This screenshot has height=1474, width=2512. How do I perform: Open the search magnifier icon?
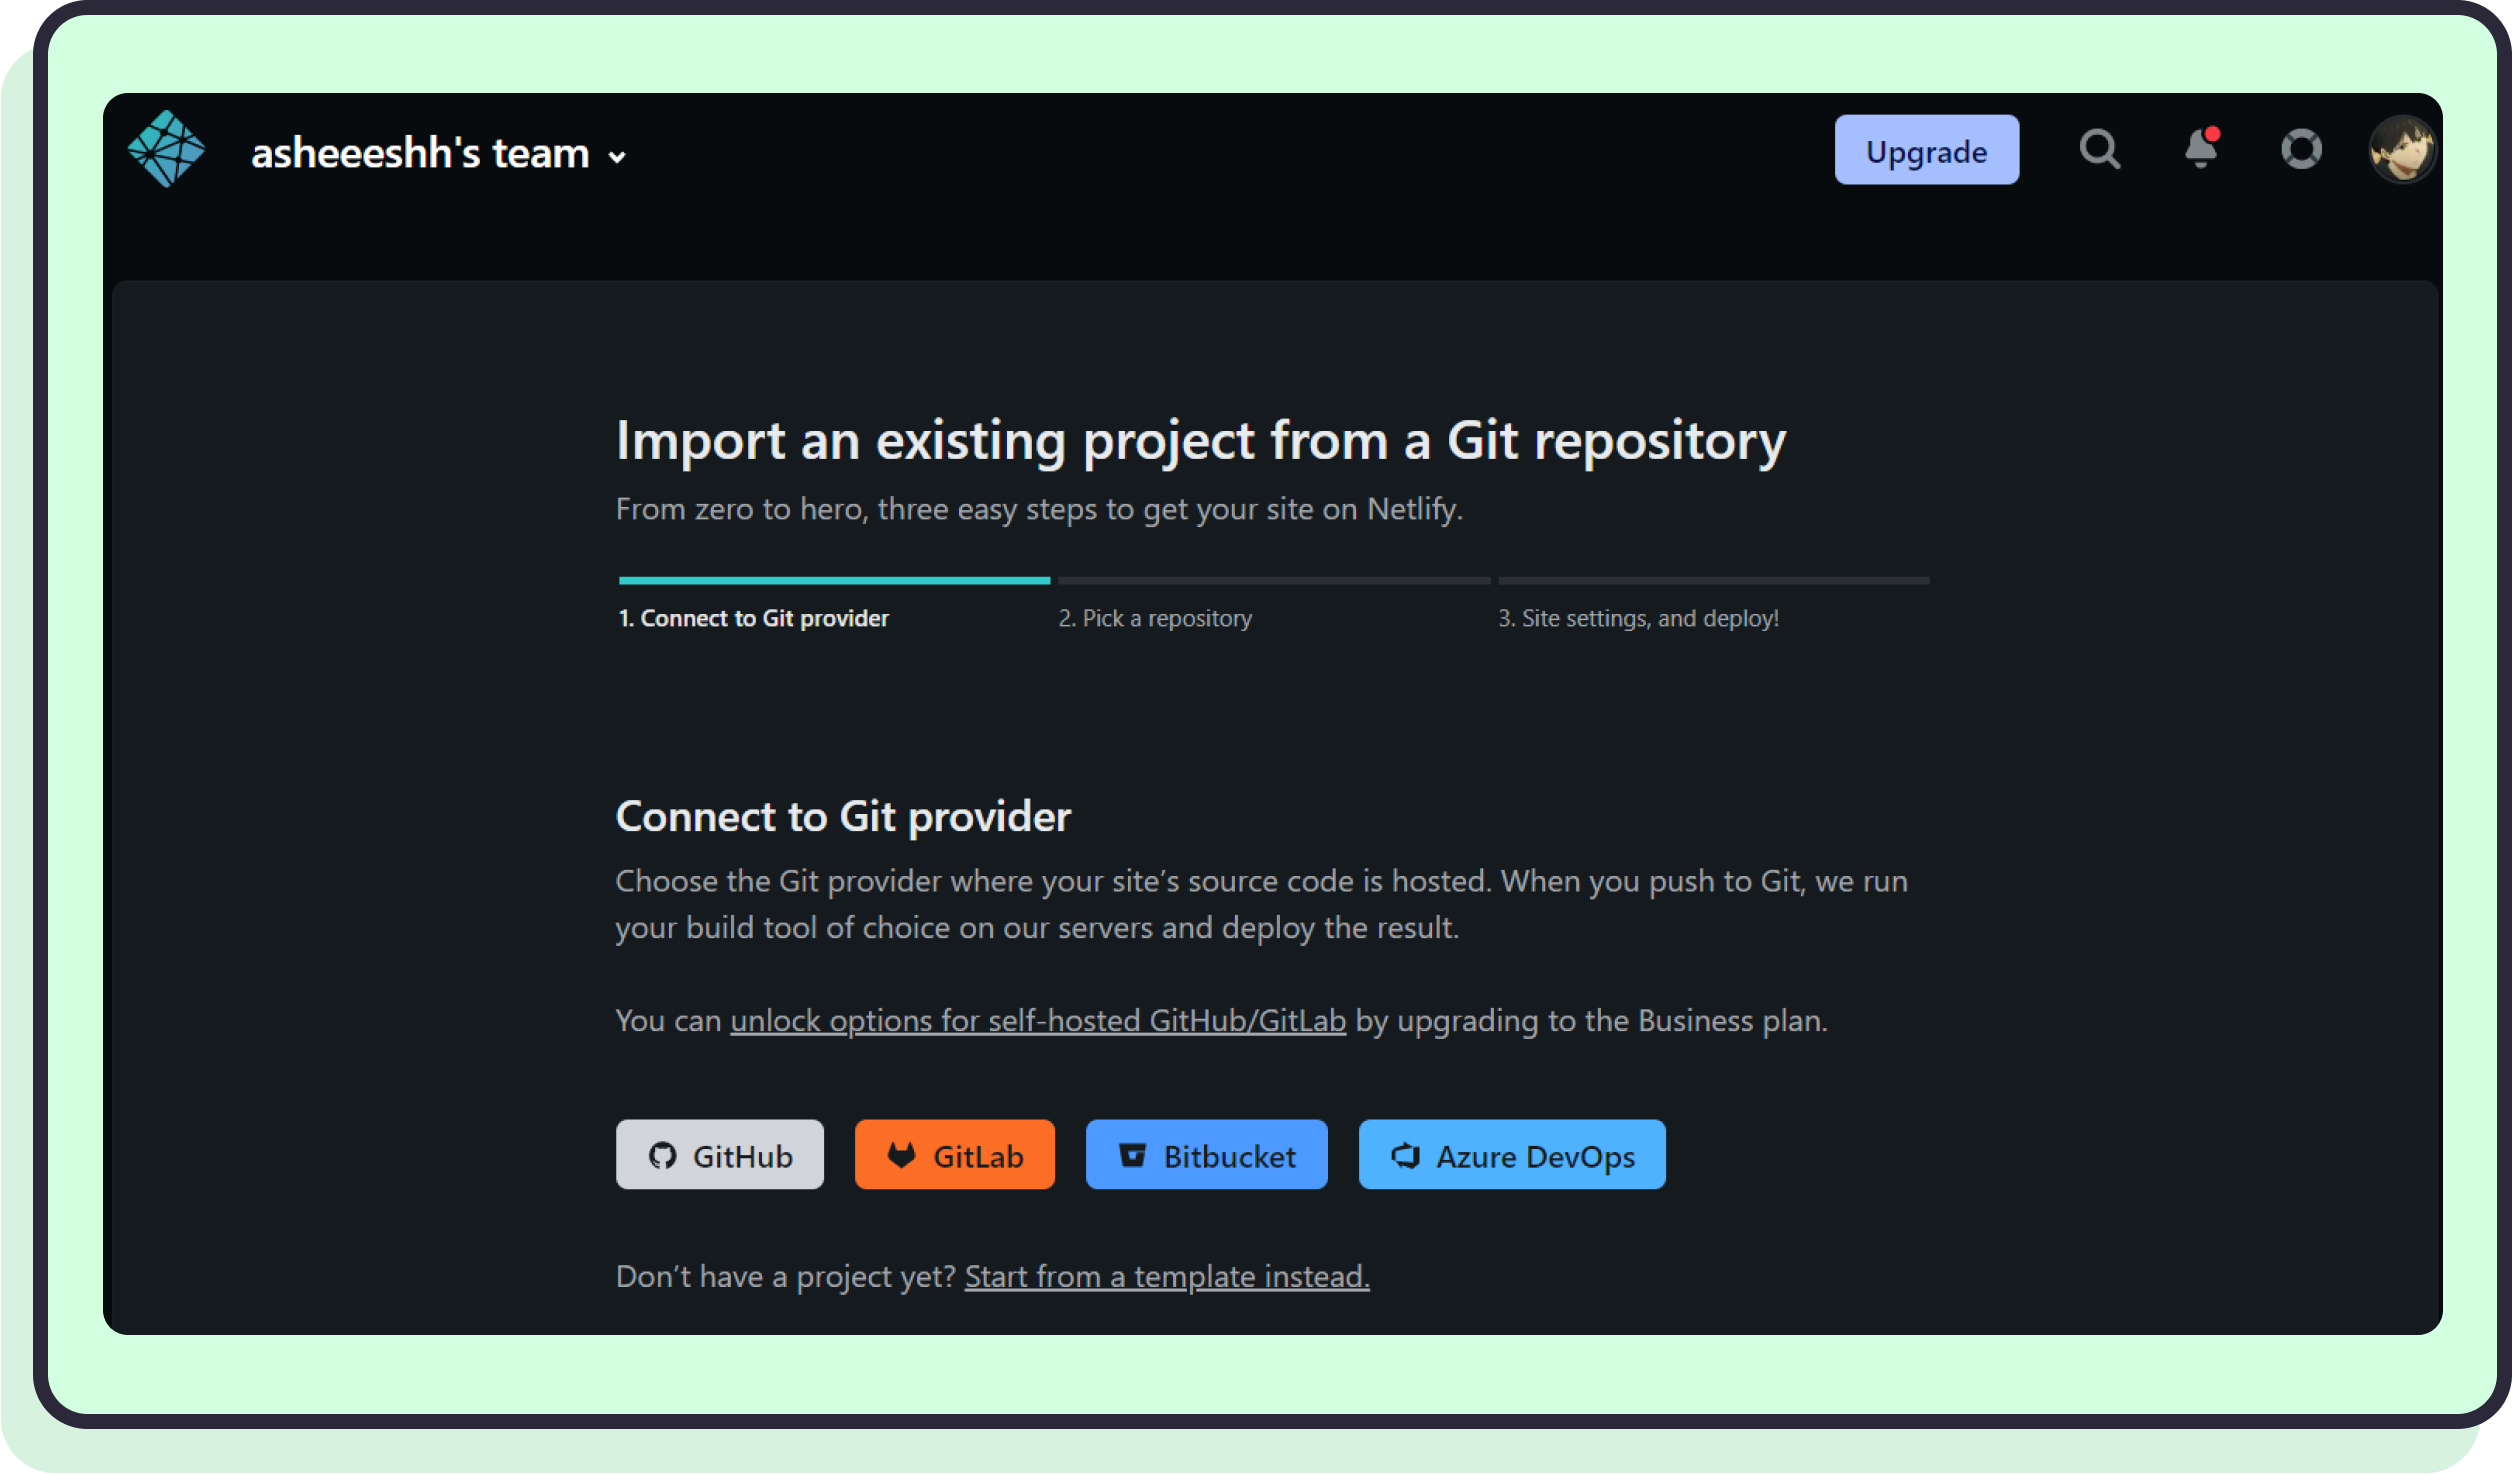click(2099, 150)
